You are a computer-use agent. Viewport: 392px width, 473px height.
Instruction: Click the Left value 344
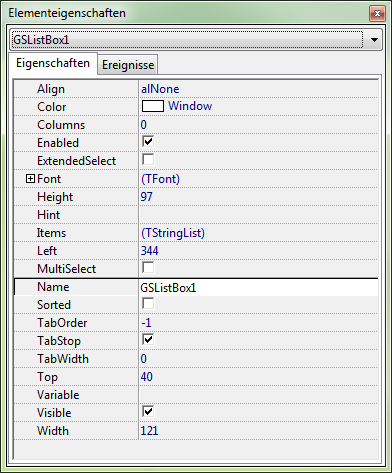(149, 251)
